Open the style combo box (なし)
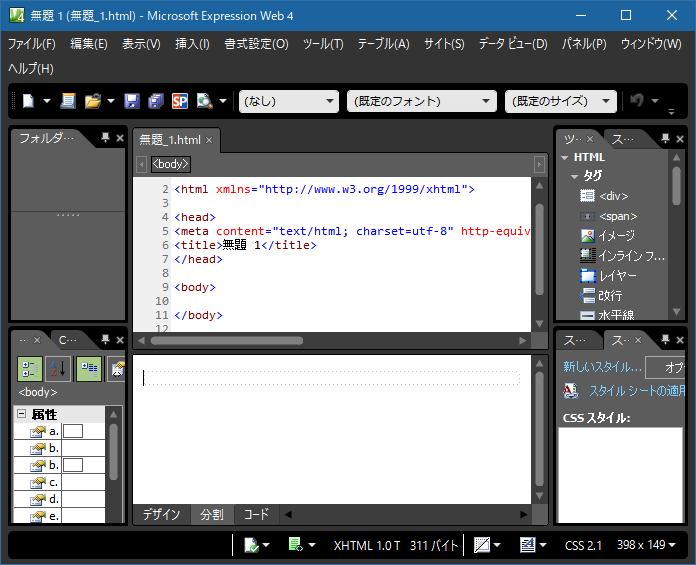 [289, 101]
